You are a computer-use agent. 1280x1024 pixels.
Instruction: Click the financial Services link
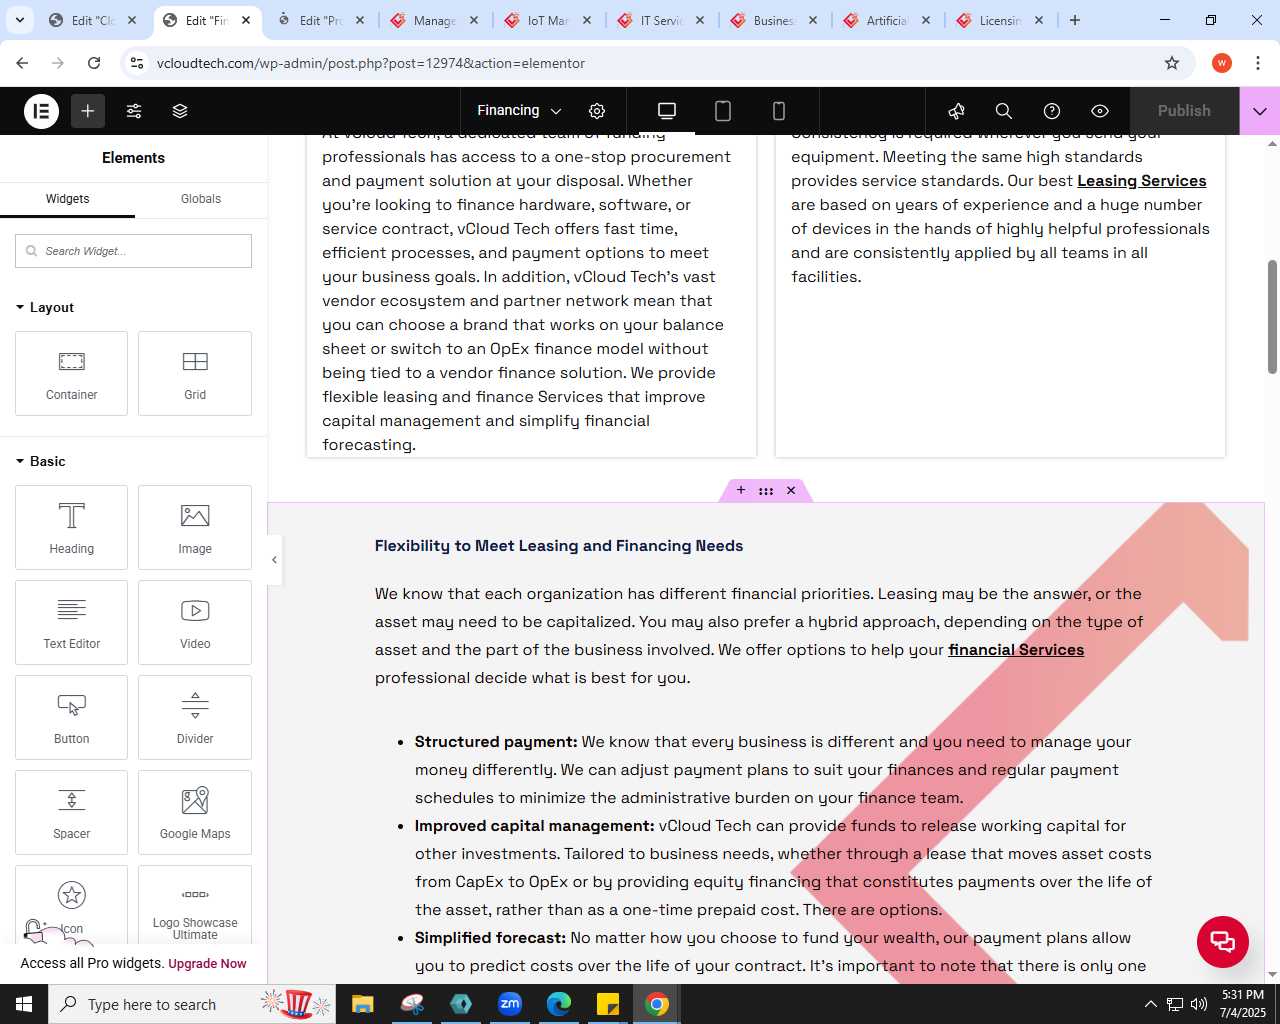(1016, 650)
